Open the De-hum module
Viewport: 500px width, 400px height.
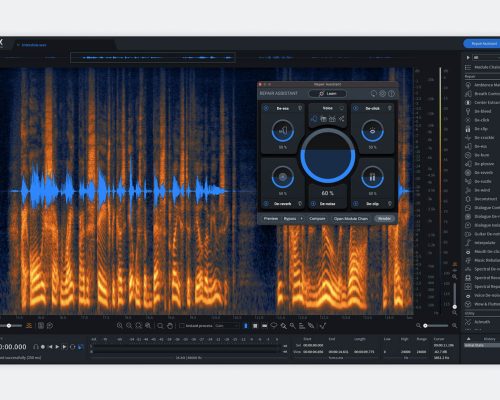(x=482, y=155)
